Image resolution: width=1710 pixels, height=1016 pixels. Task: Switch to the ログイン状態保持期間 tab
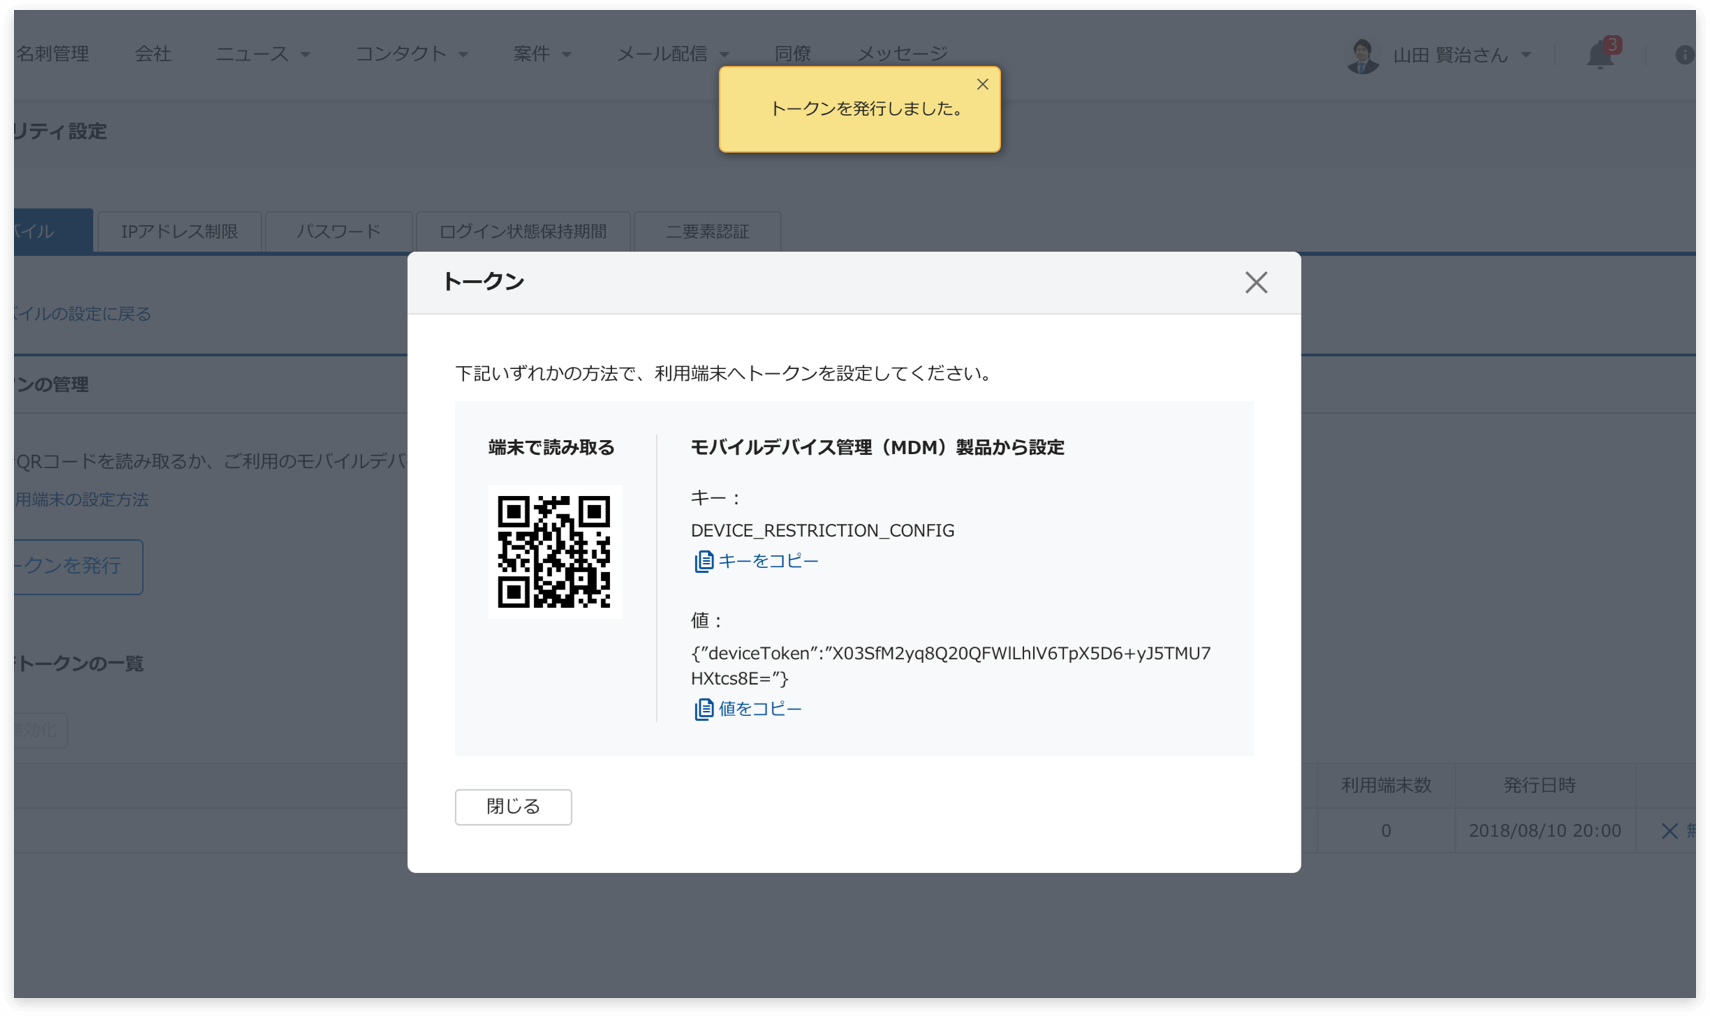523,232
